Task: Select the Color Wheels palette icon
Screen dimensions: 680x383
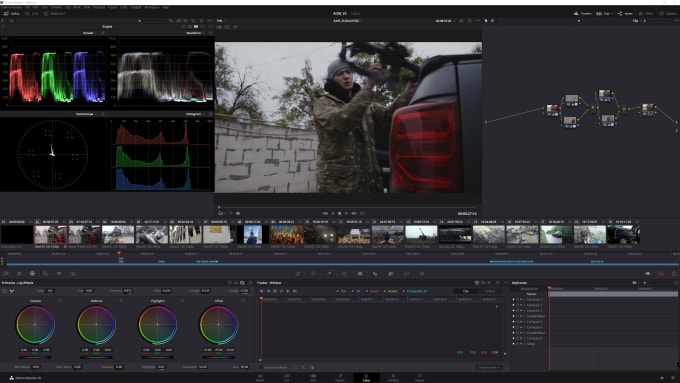Action: [32, 274]
